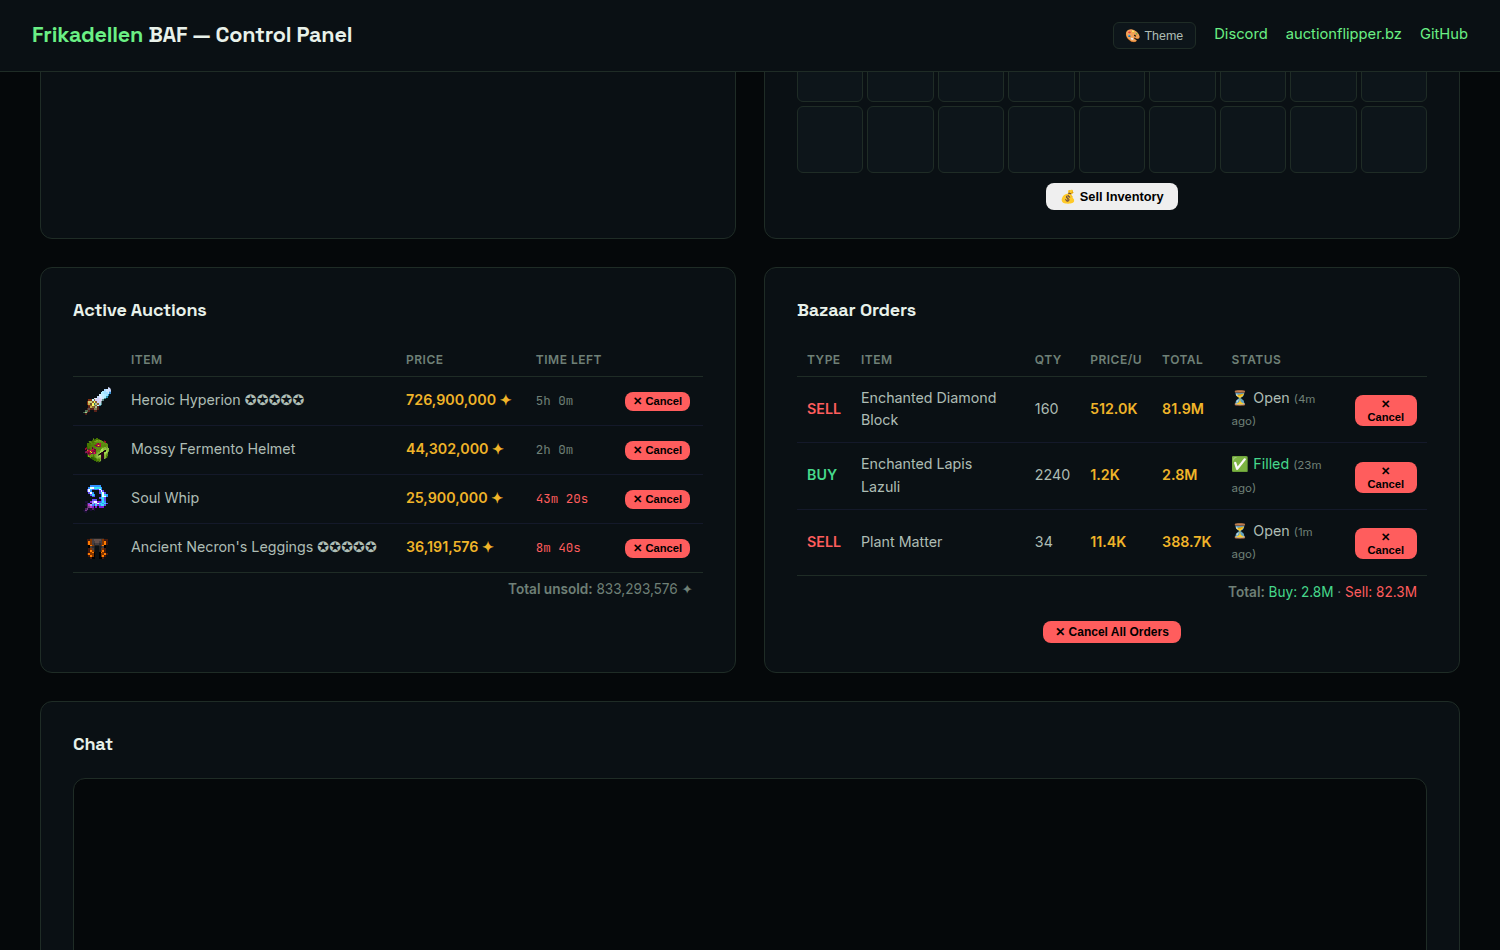
Task: Select the Heroic Hyperion item name
Action: (x=217, y=400)
